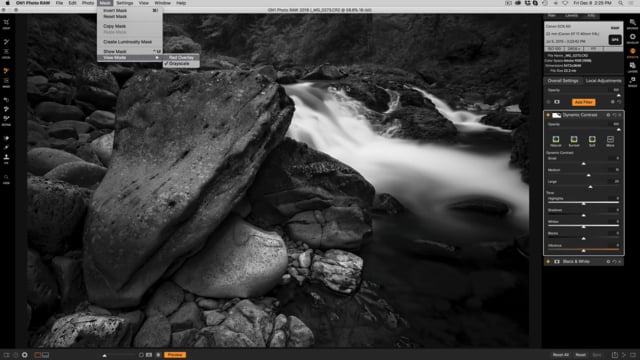The height and width of the screenshot is (360, 640).
Task: Open the Browse module
Action: [x=632, y=23]
